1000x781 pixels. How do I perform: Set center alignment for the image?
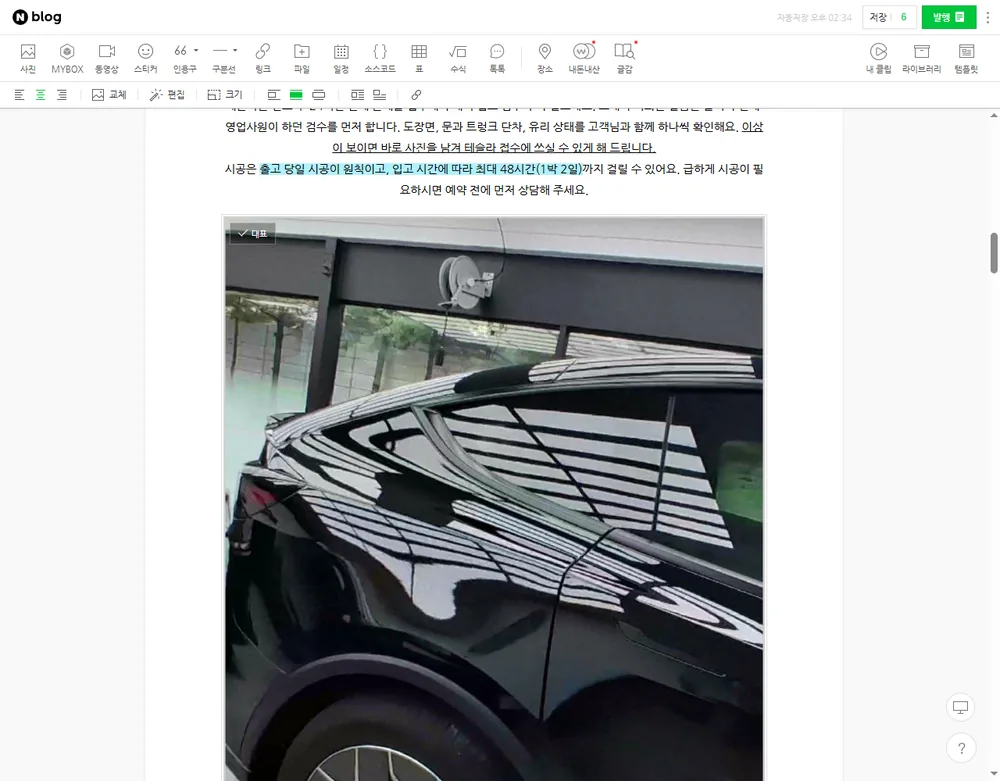tap(41, 95)
